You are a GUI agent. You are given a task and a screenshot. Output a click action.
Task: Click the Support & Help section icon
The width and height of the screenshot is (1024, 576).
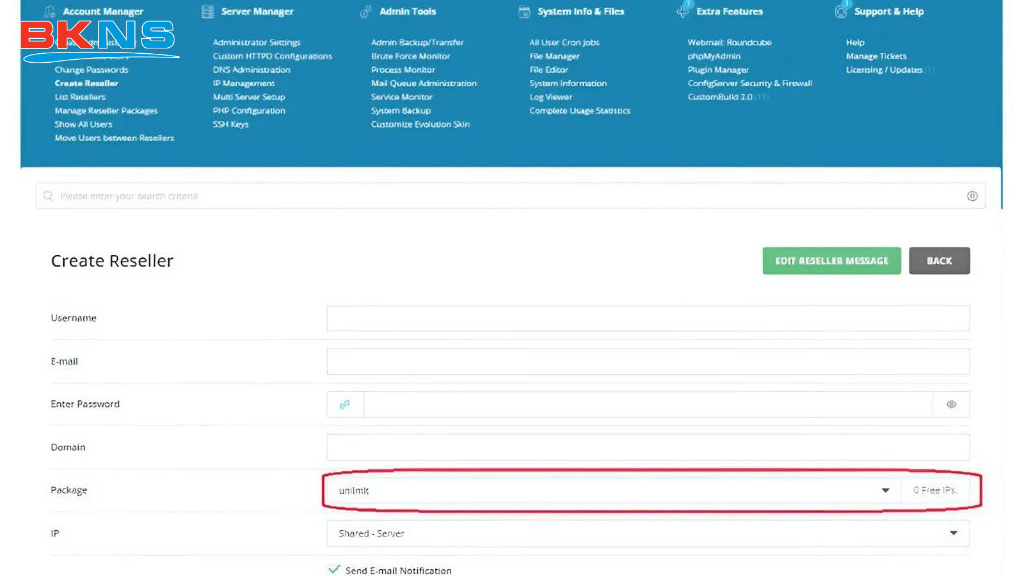(x=841, y=11)
